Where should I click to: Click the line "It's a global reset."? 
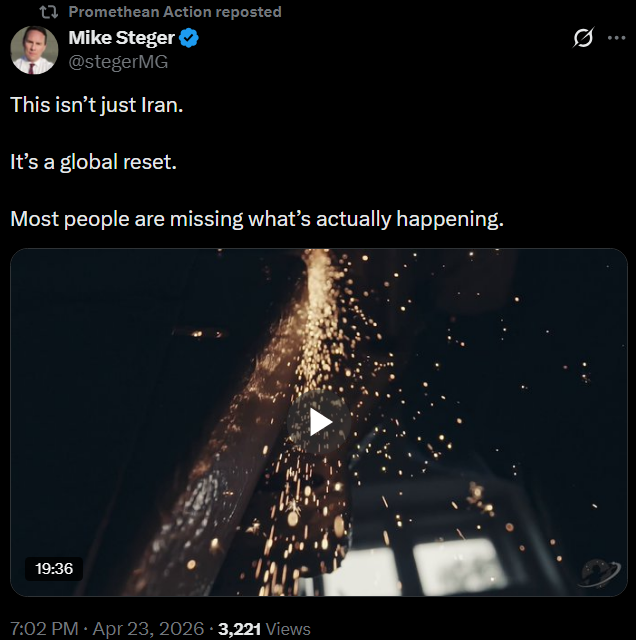click(93, 161)
